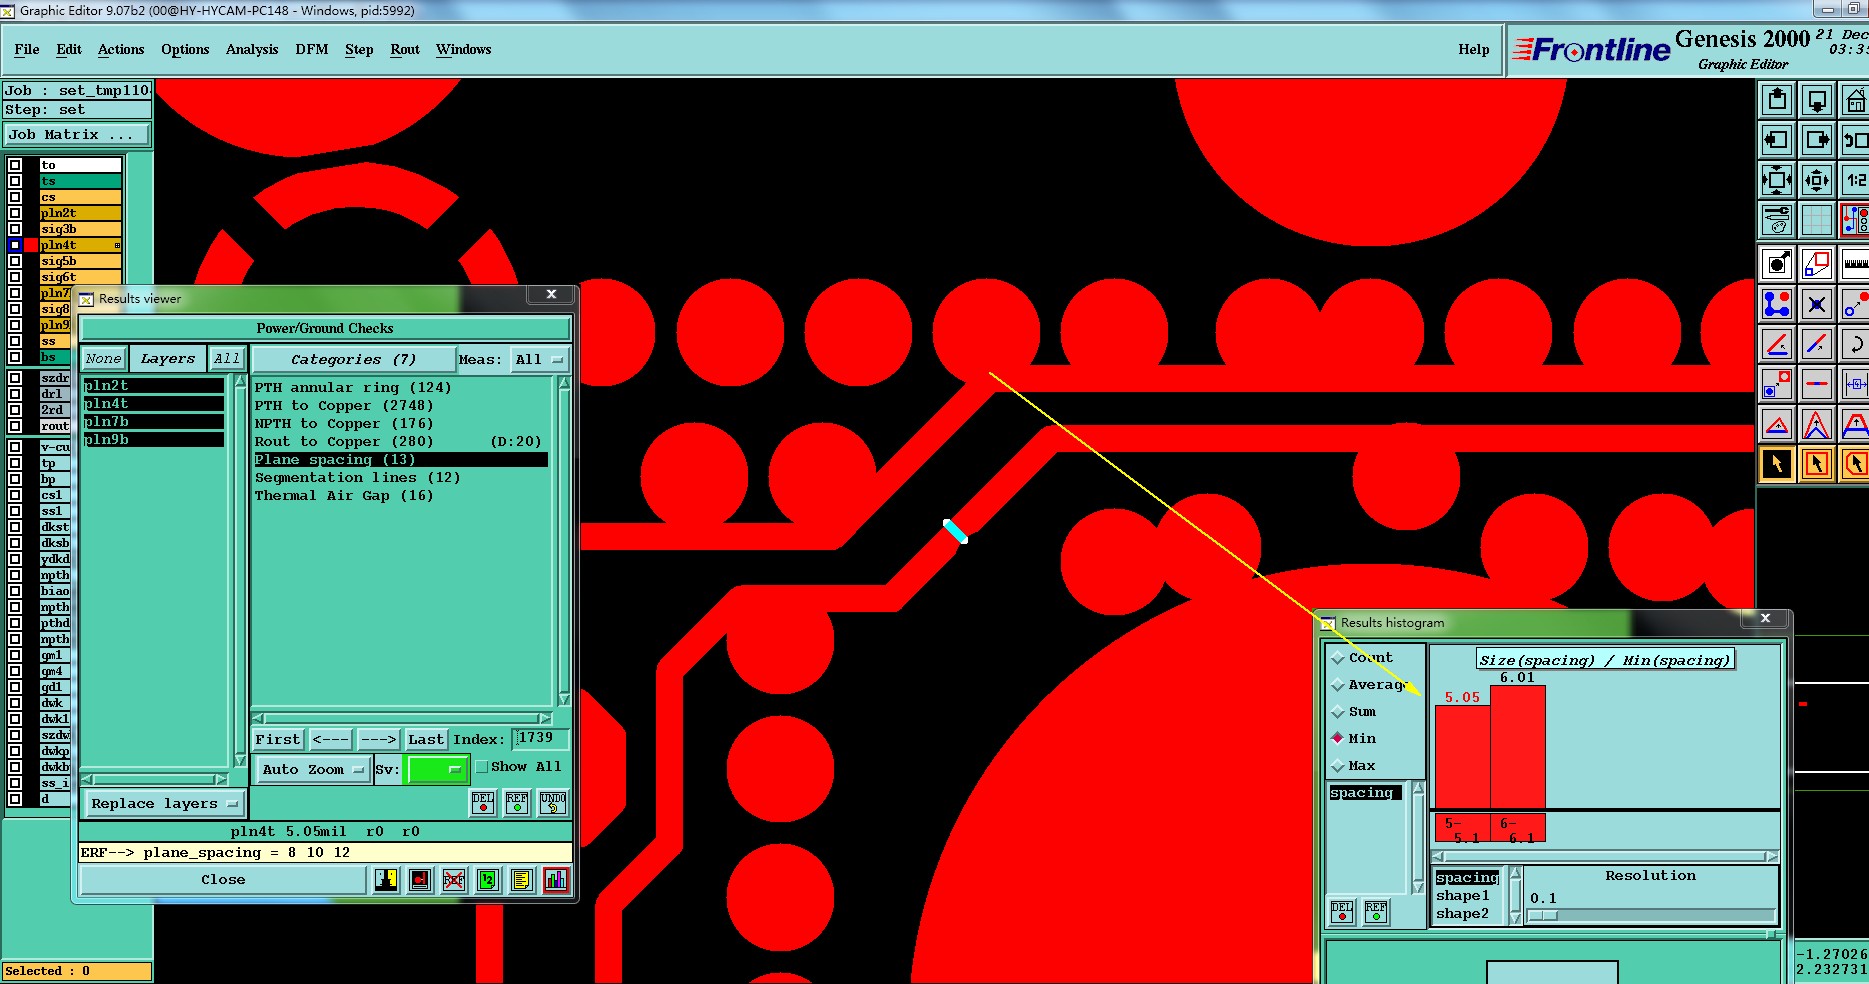
Task: Click the REF icon in Results viewer
Action: (517, 803)
